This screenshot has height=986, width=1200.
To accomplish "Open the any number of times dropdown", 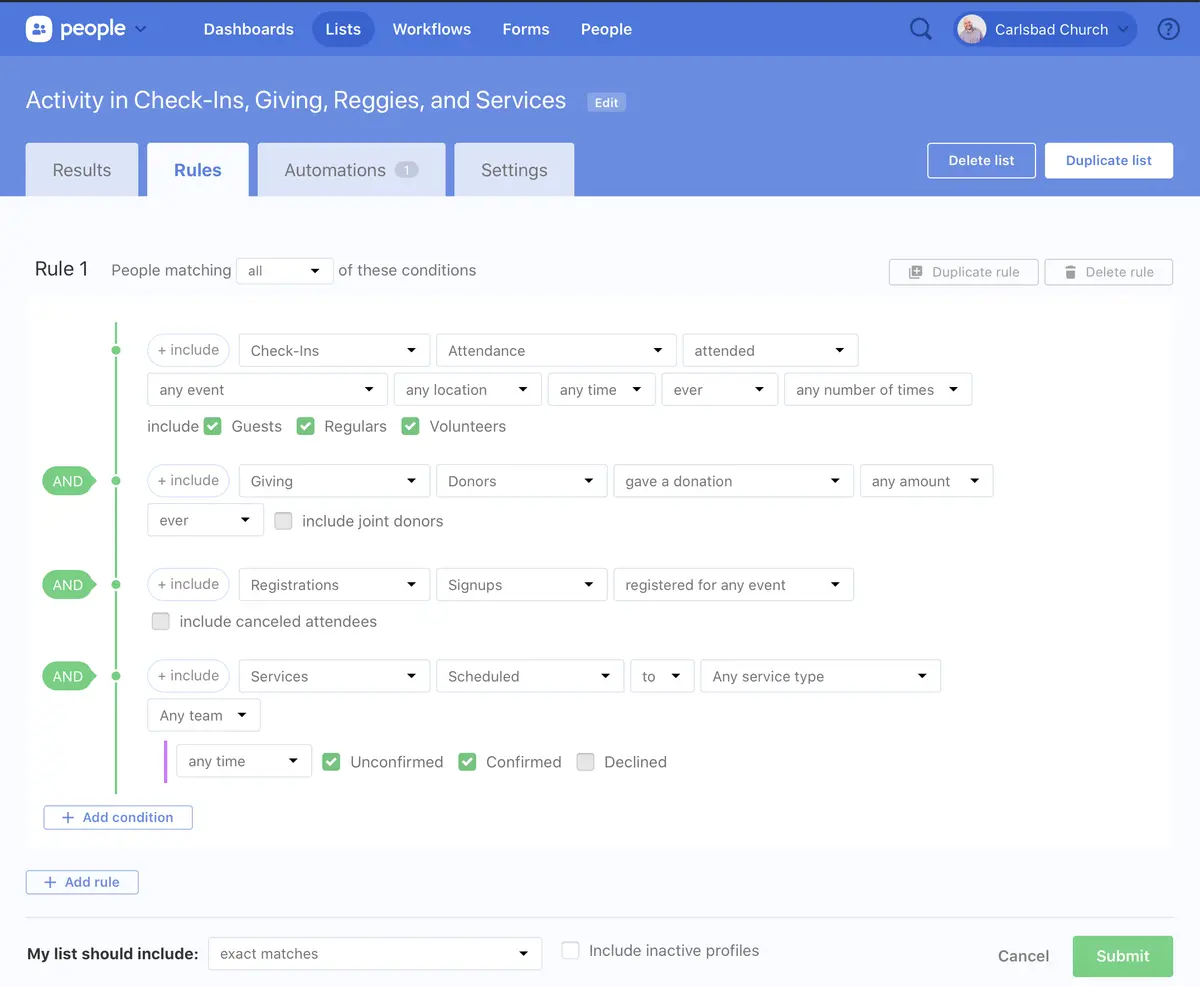I will [x=878, y=390].
